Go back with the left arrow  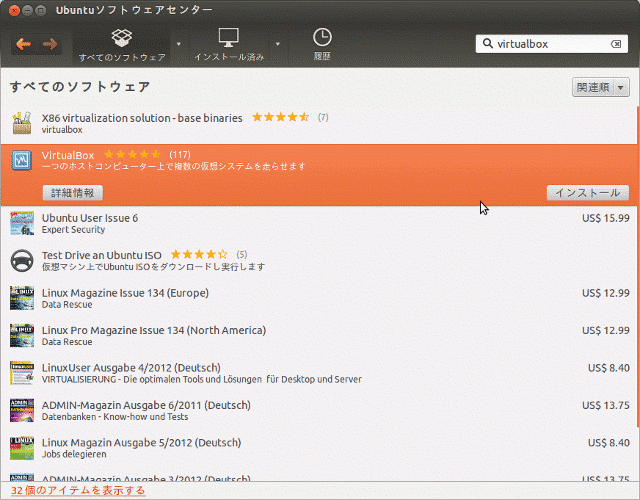coord(24,44)
